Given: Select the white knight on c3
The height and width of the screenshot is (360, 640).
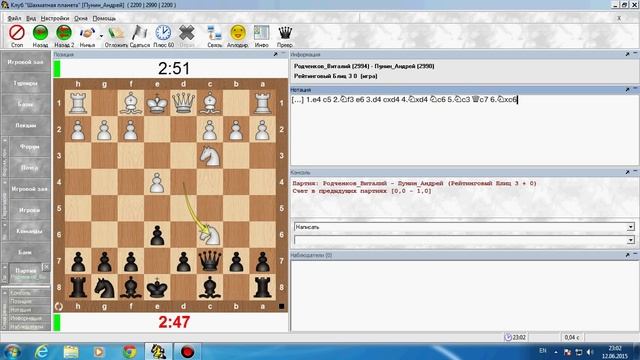Looking at the screenshot, I should [210, 156].
